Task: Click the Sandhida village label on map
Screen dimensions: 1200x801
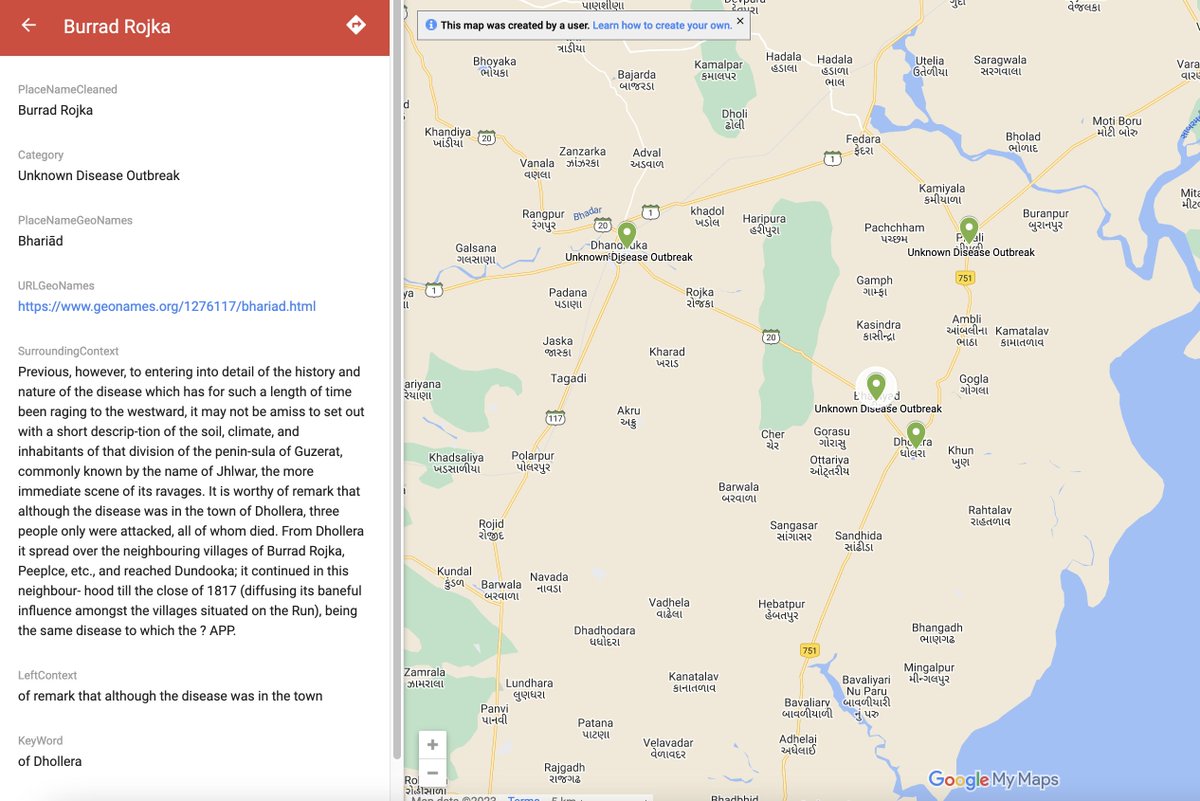Action: coord(859,541)
